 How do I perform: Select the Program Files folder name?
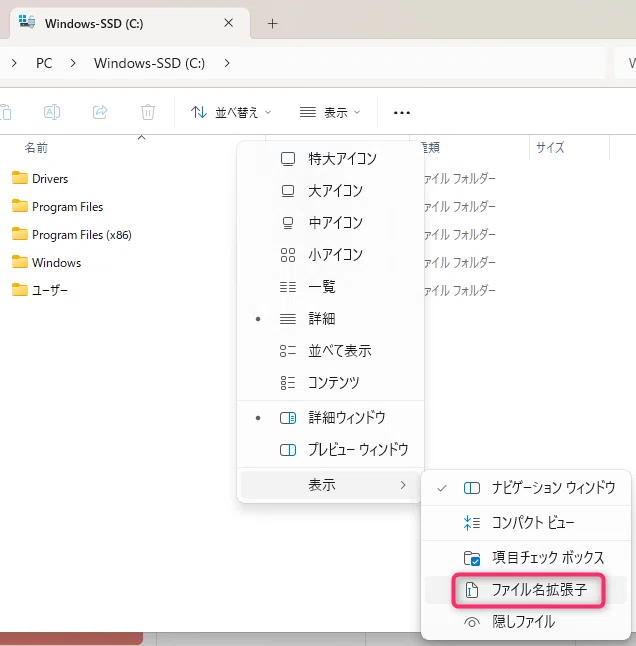(x=68, y=207)
